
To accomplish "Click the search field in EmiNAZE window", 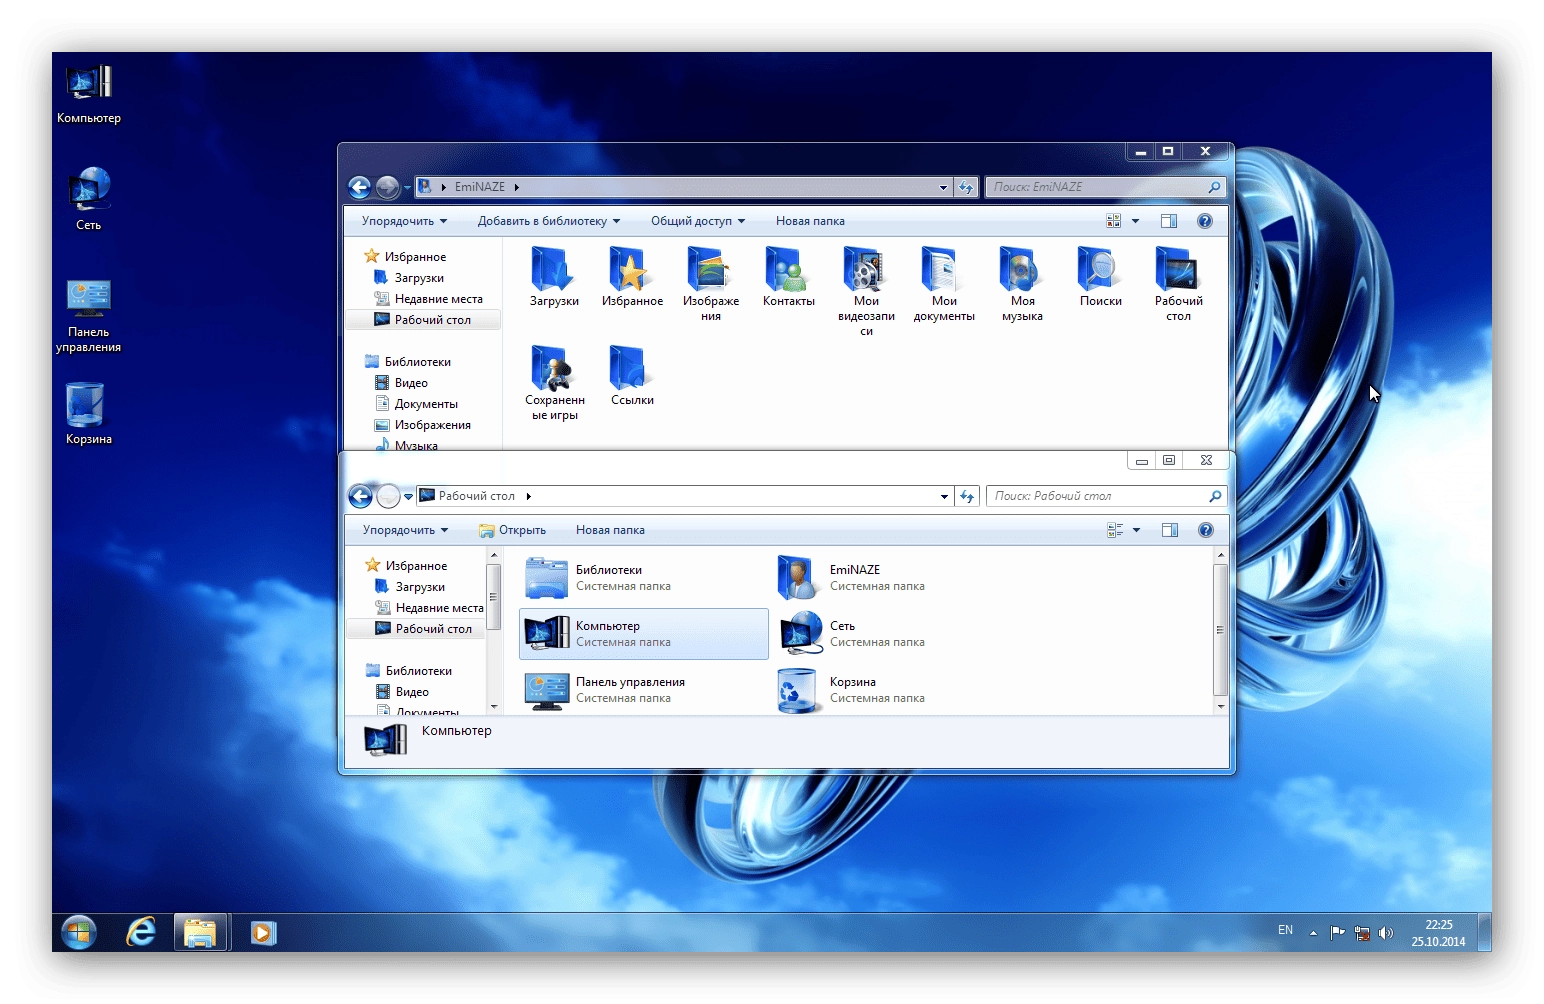I will pyautogui.click(x=1105, y=187).
